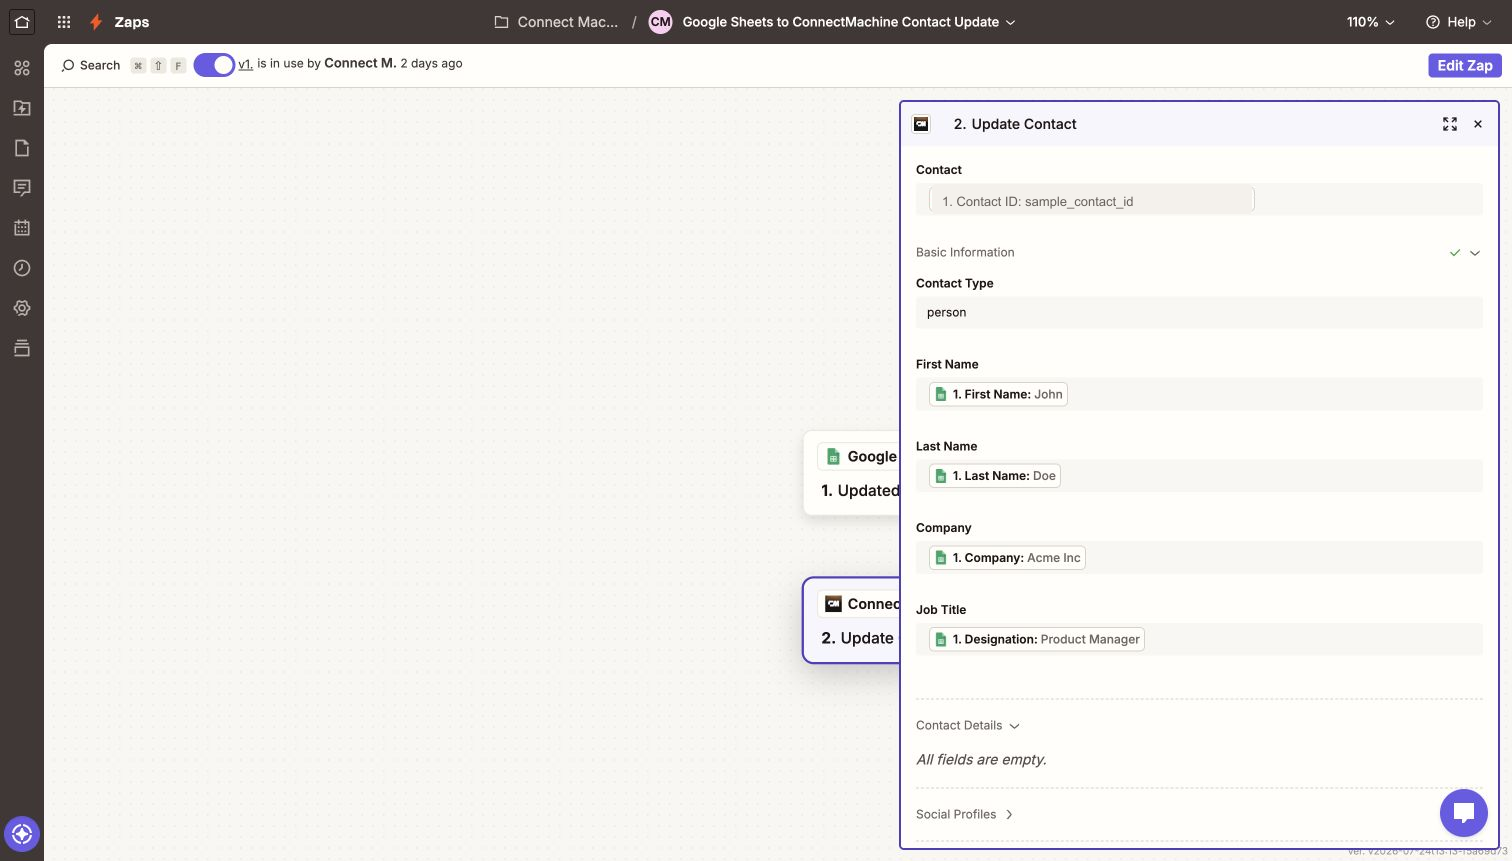Click the Designation: Product Manager pill

coord(1037,639)
